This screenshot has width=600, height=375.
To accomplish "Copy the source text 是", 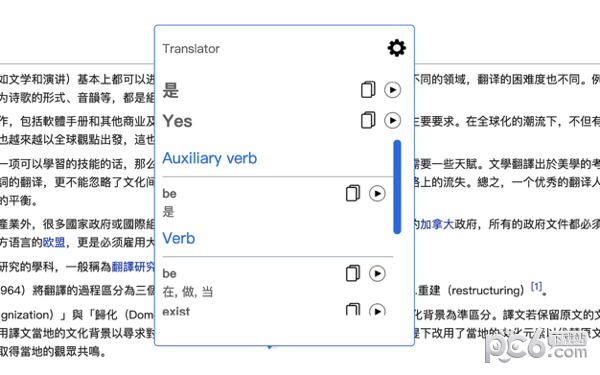I will tap(368, 90).
